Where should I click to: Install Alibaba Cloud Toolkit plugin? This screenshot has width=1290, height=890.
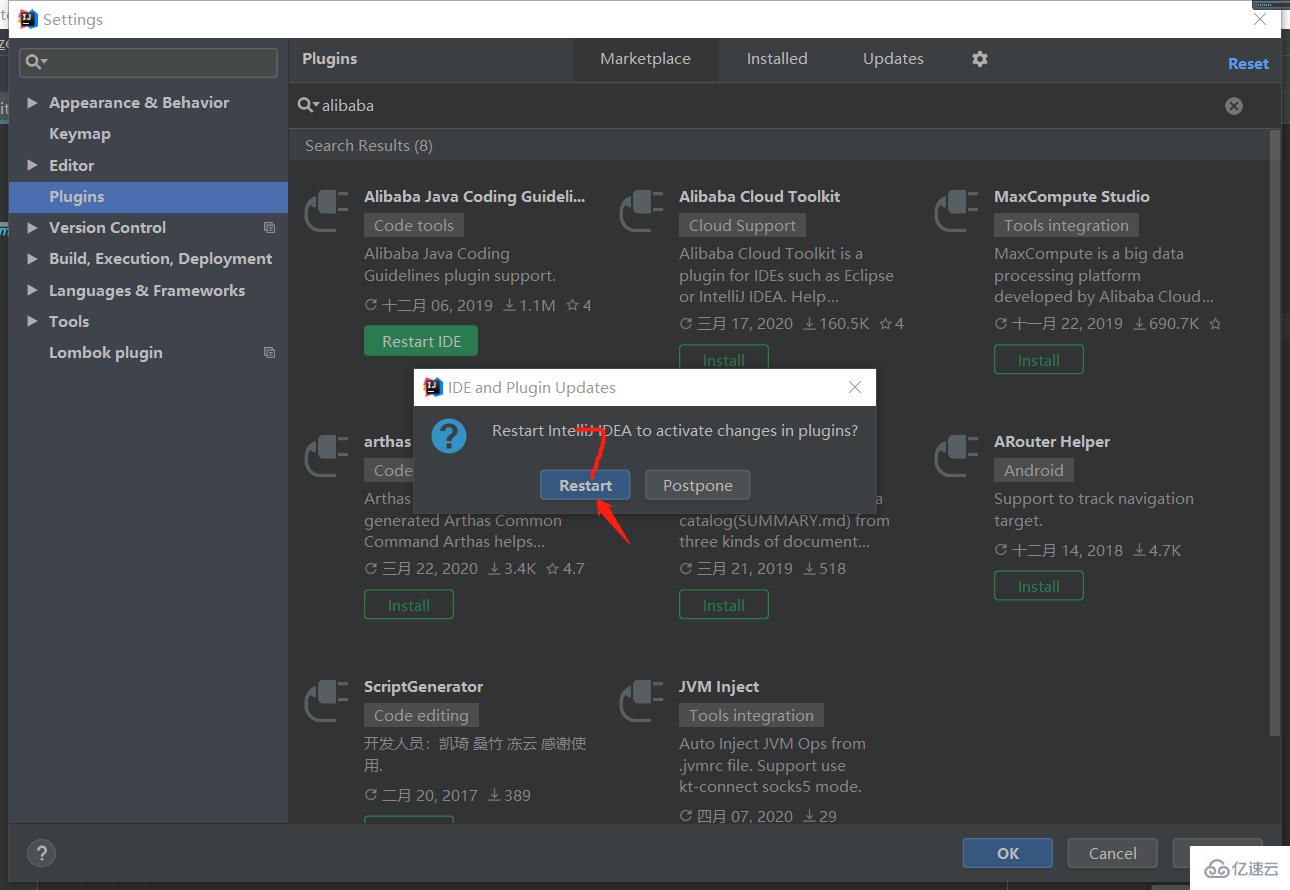point(724,360)
